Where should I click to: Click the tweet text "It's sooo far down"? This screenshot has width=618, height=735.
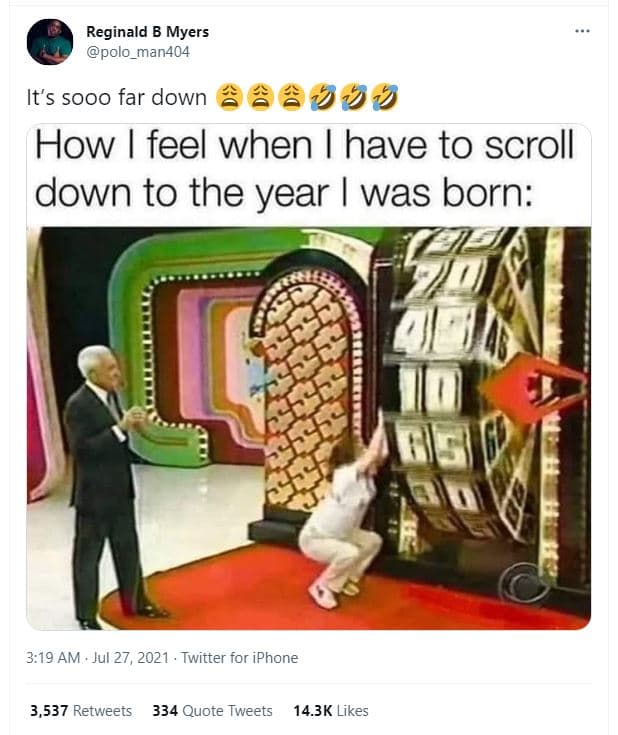(x=116, y=98)
